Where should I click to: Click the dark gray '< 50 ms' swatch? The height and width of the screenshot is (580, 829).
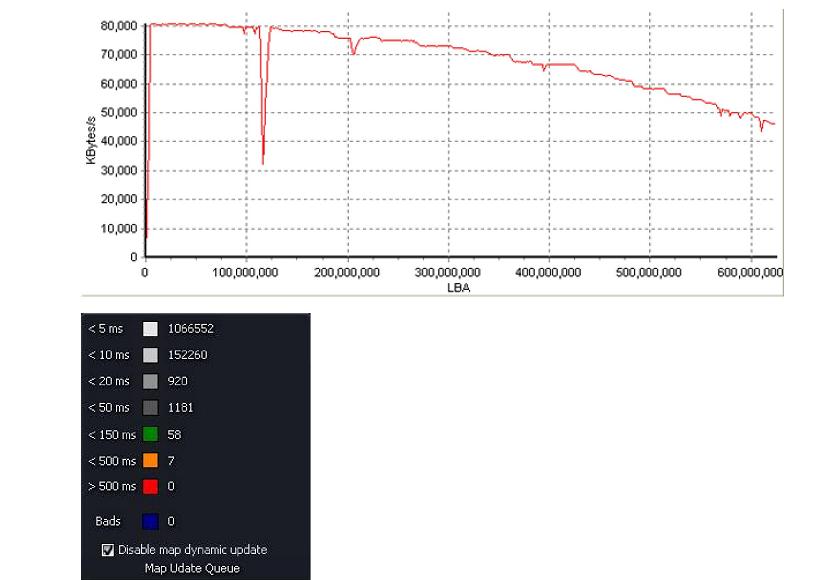(x=150, y=408)
